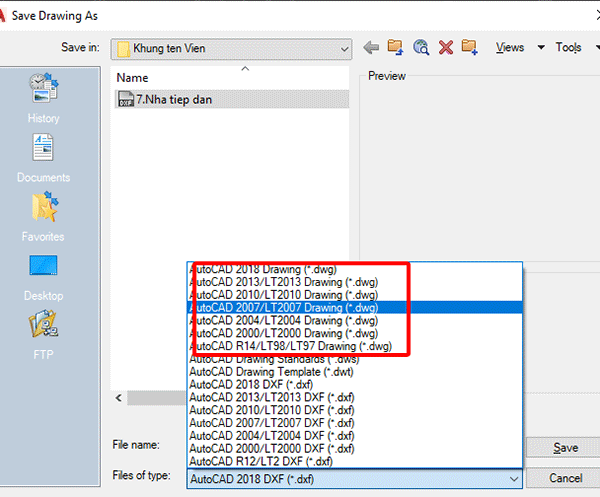Image resolution: width=600 pixels, height=497 pixels.
Task: Open the Search the Web icon
Action: (421, 47)
